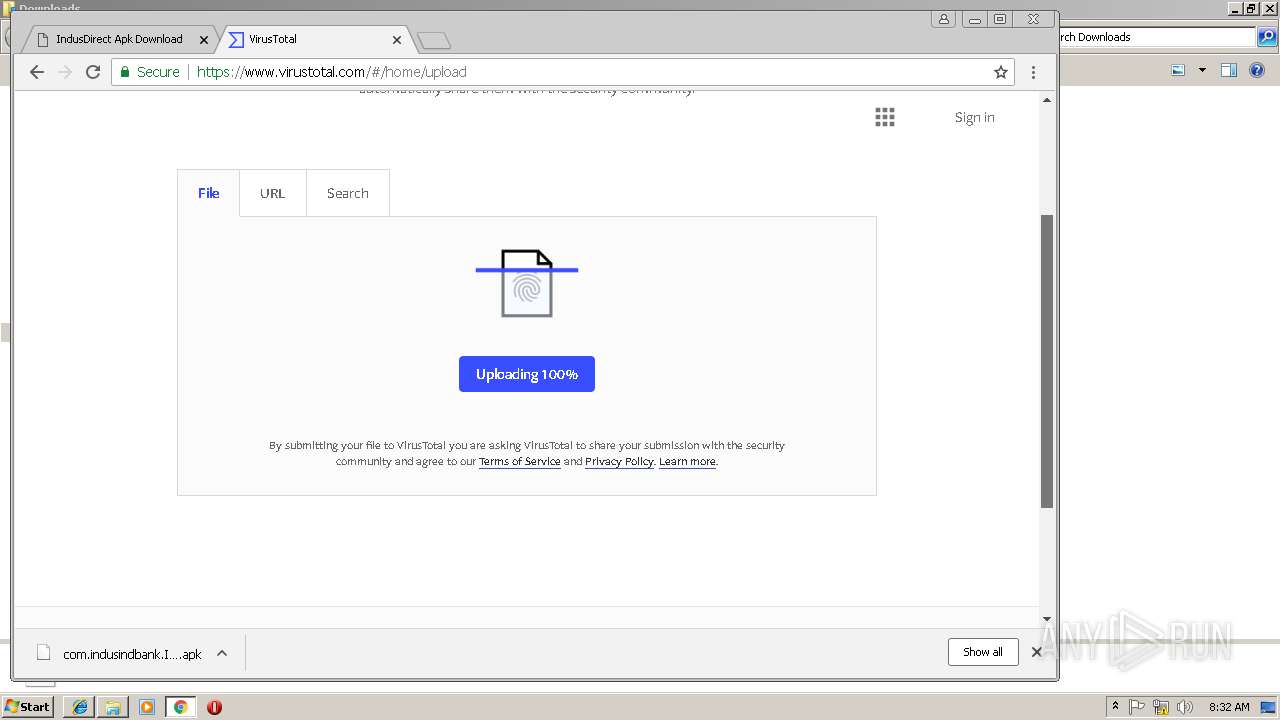The width and height of the screenshot is (1280, 720).
Task: Show all downloads
Action: tap(983, 652)
